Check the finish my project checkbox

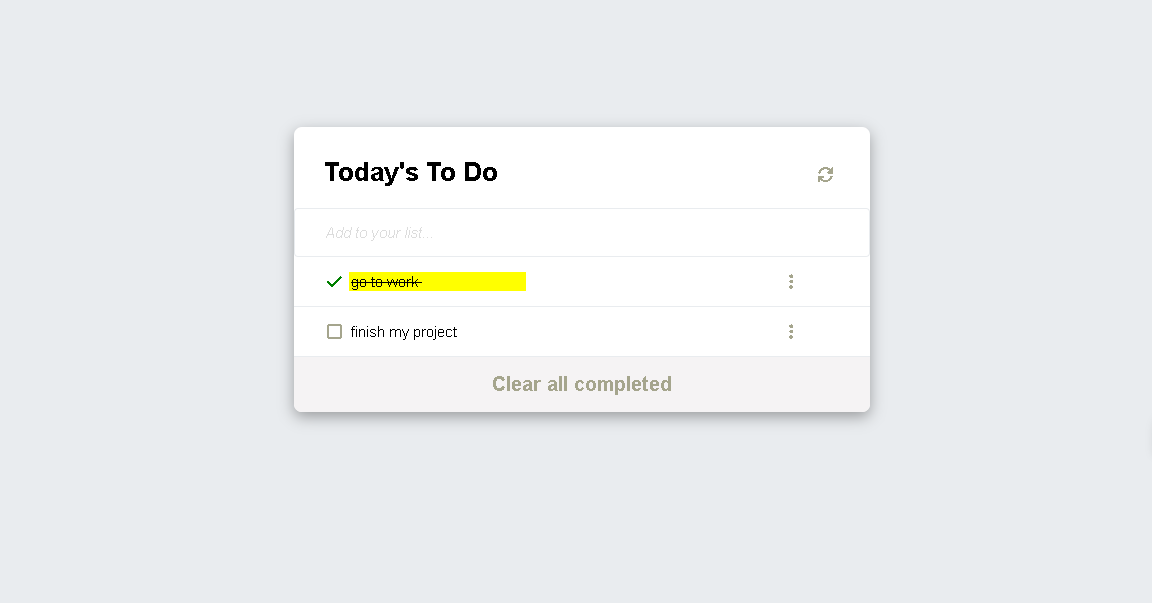pyautogui.click(x=334, y=332)
